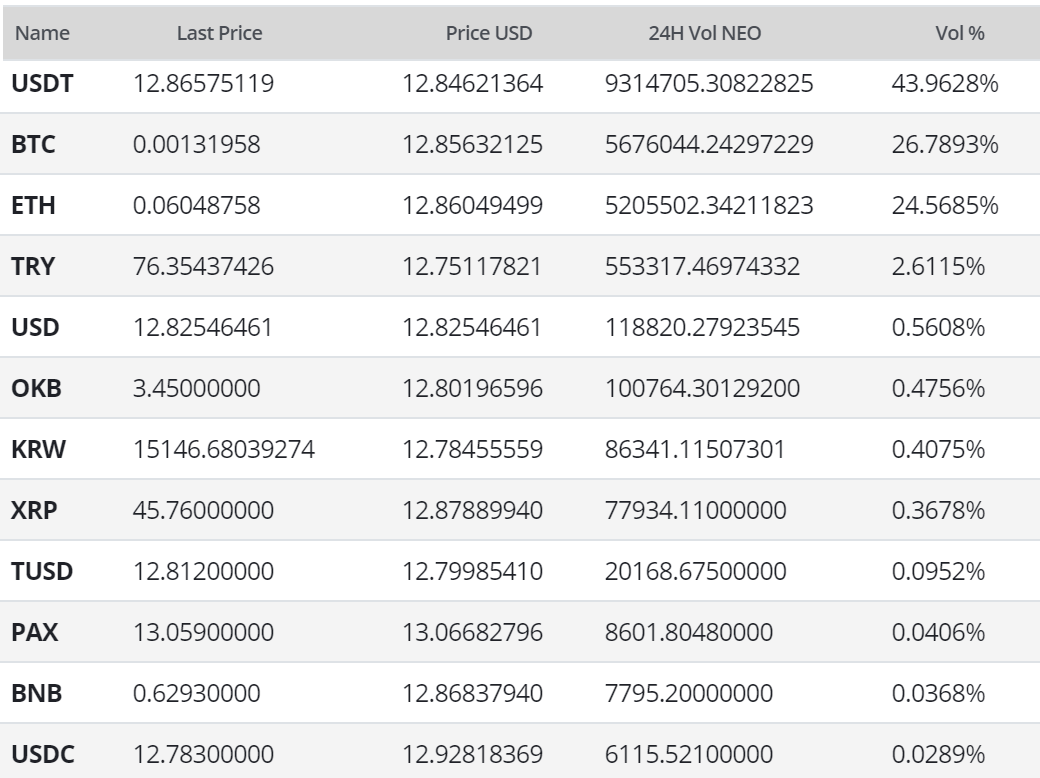Image resolution: width=1040 pixels, height=778 pixels.
Task: Click USDC volume 6115.52100000
Action: coord(689,755)
